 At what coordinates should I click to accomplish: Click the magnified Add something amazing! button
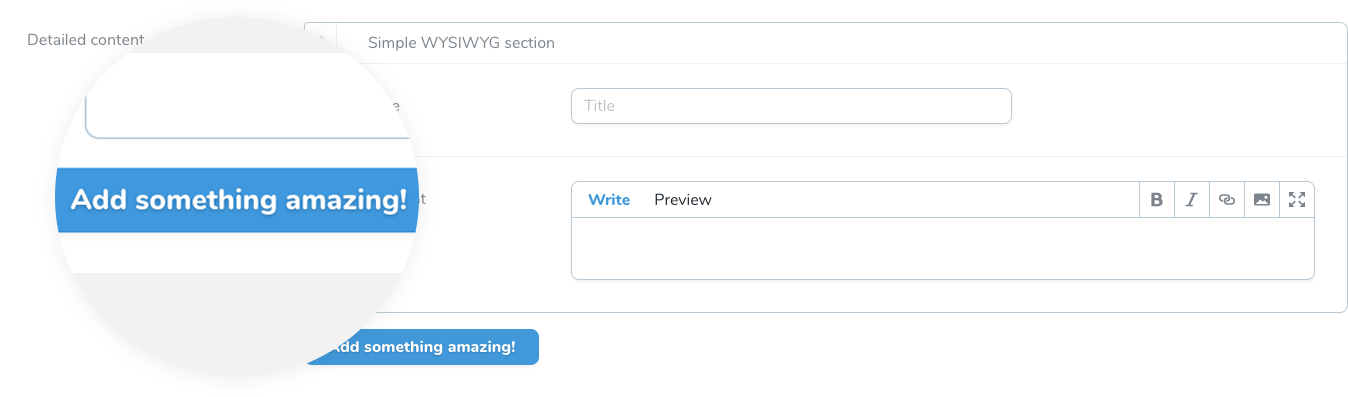[x=237, y=200]
